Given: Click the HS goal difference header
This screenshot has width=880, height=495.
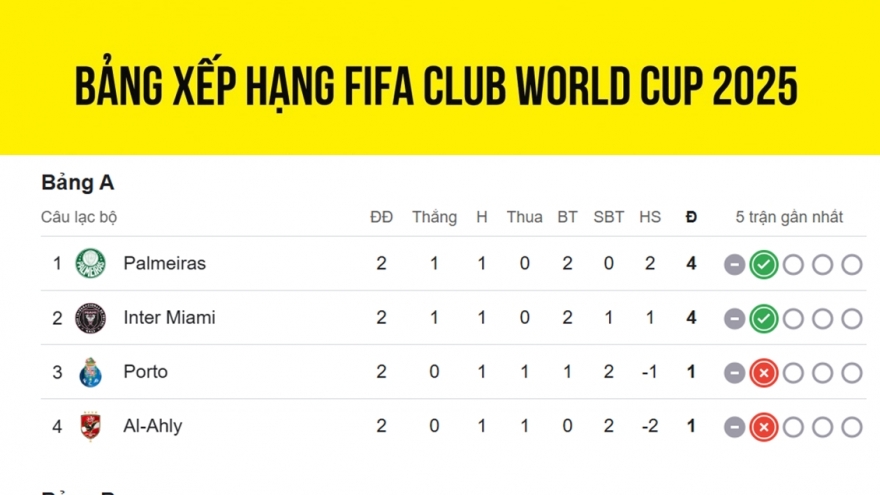Looking at the screenshot, I should coord(650,217).
